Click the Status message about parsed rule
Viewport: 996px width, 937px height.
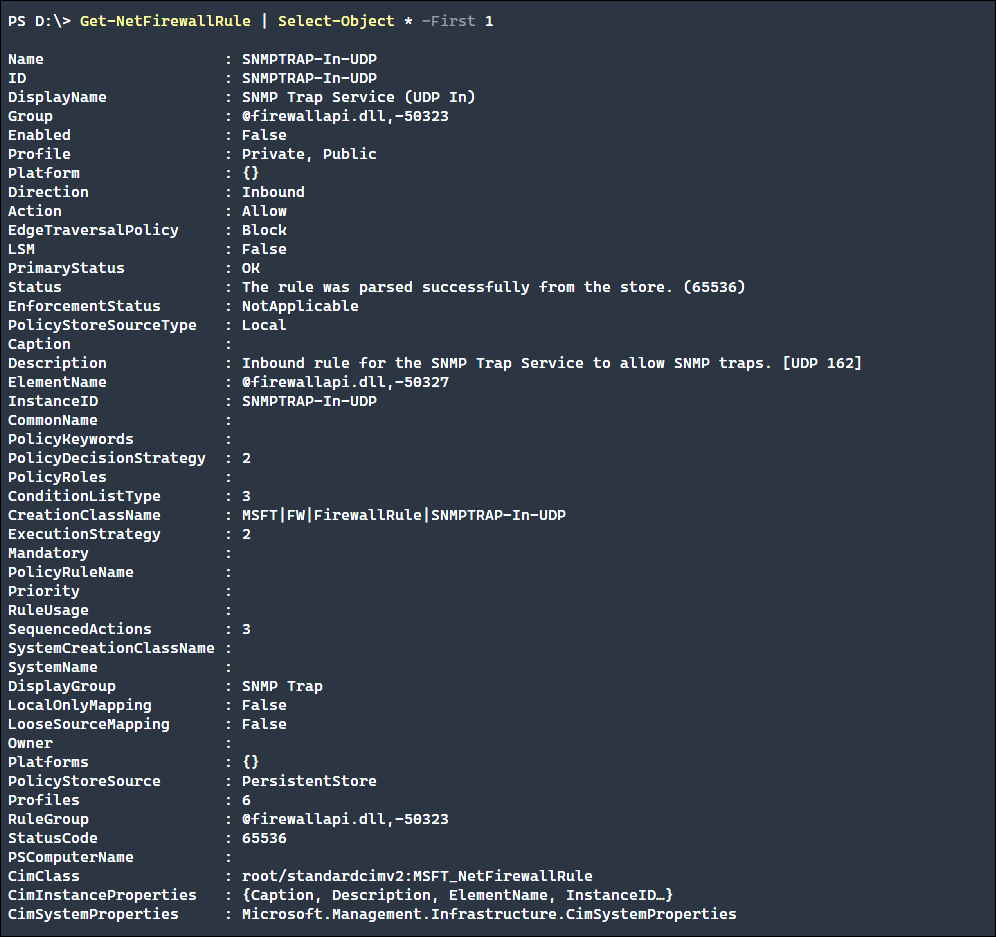[x=493, y=287]
